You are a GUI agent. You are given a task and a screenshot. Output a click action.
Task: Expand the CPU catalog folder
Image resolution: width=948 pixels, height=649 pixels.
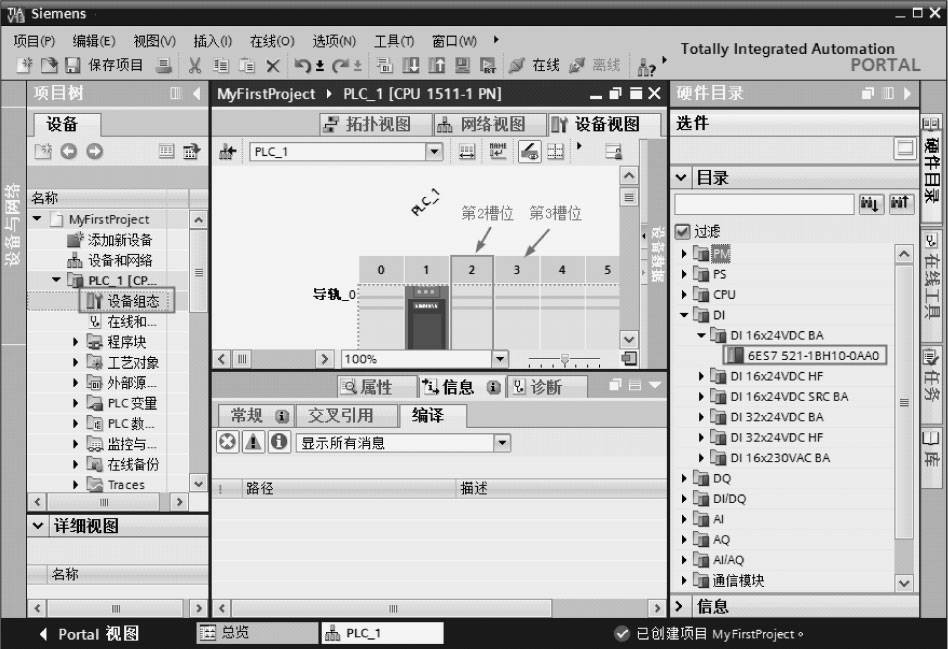(x=684, y=295)
